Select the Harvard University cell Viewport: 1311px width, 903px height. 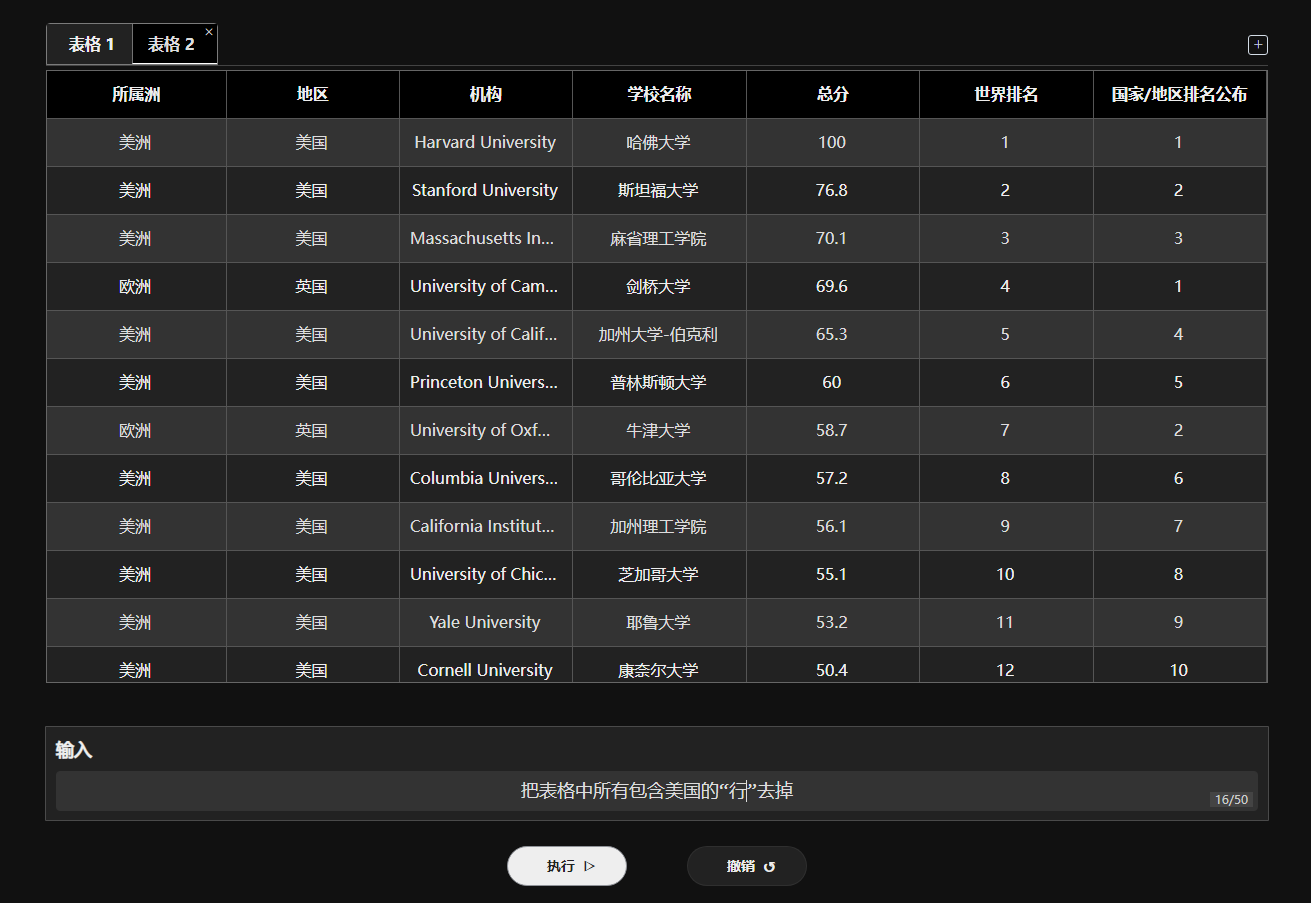pyautogui.click(x=486, y=143)
